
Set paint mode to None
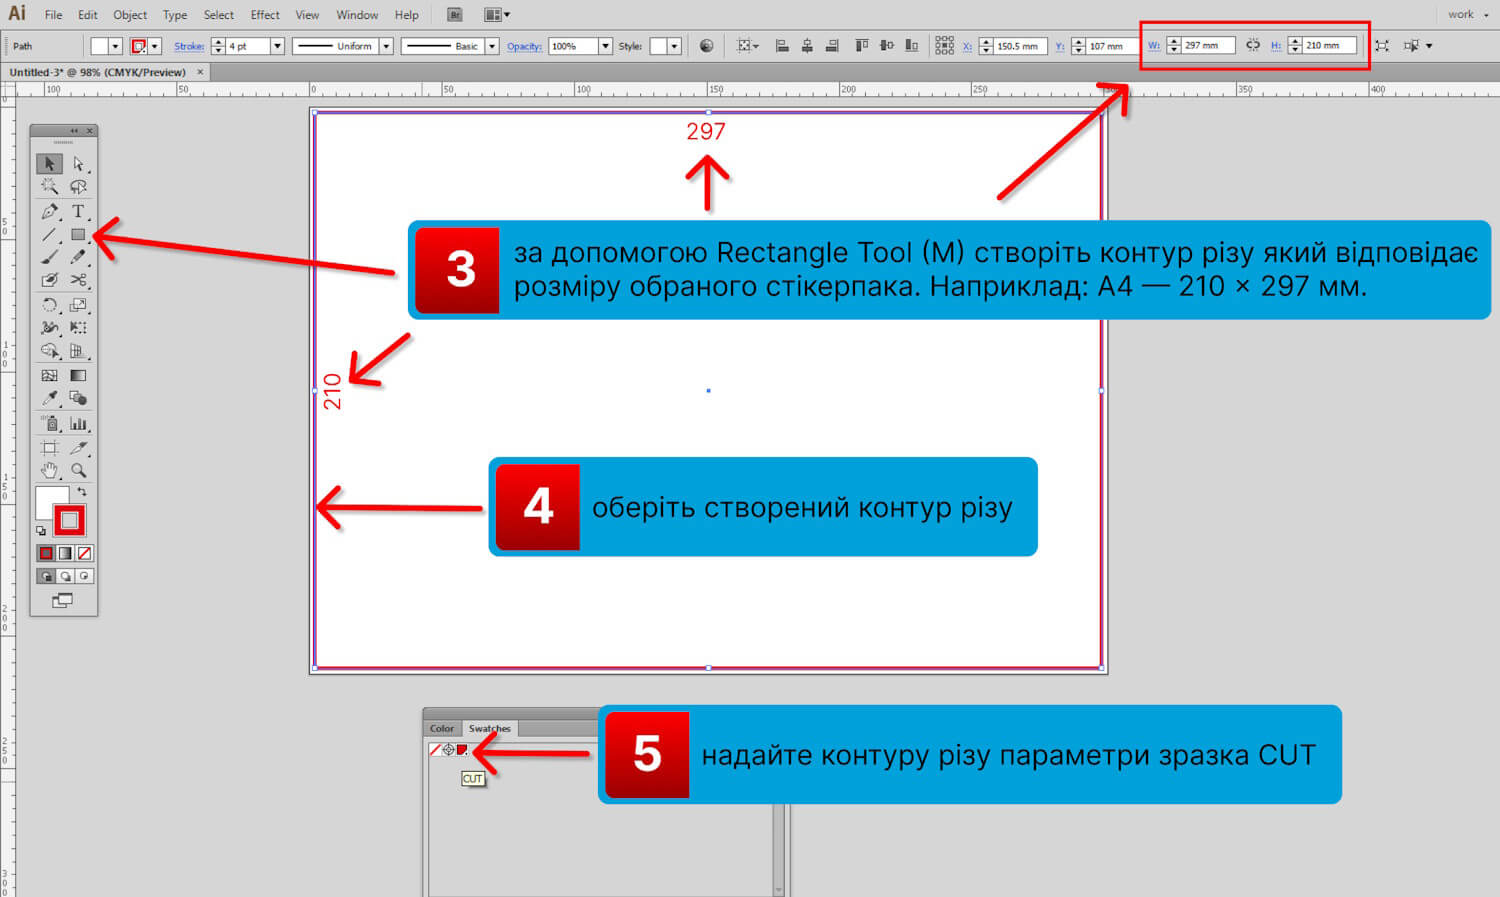point(84,553)
